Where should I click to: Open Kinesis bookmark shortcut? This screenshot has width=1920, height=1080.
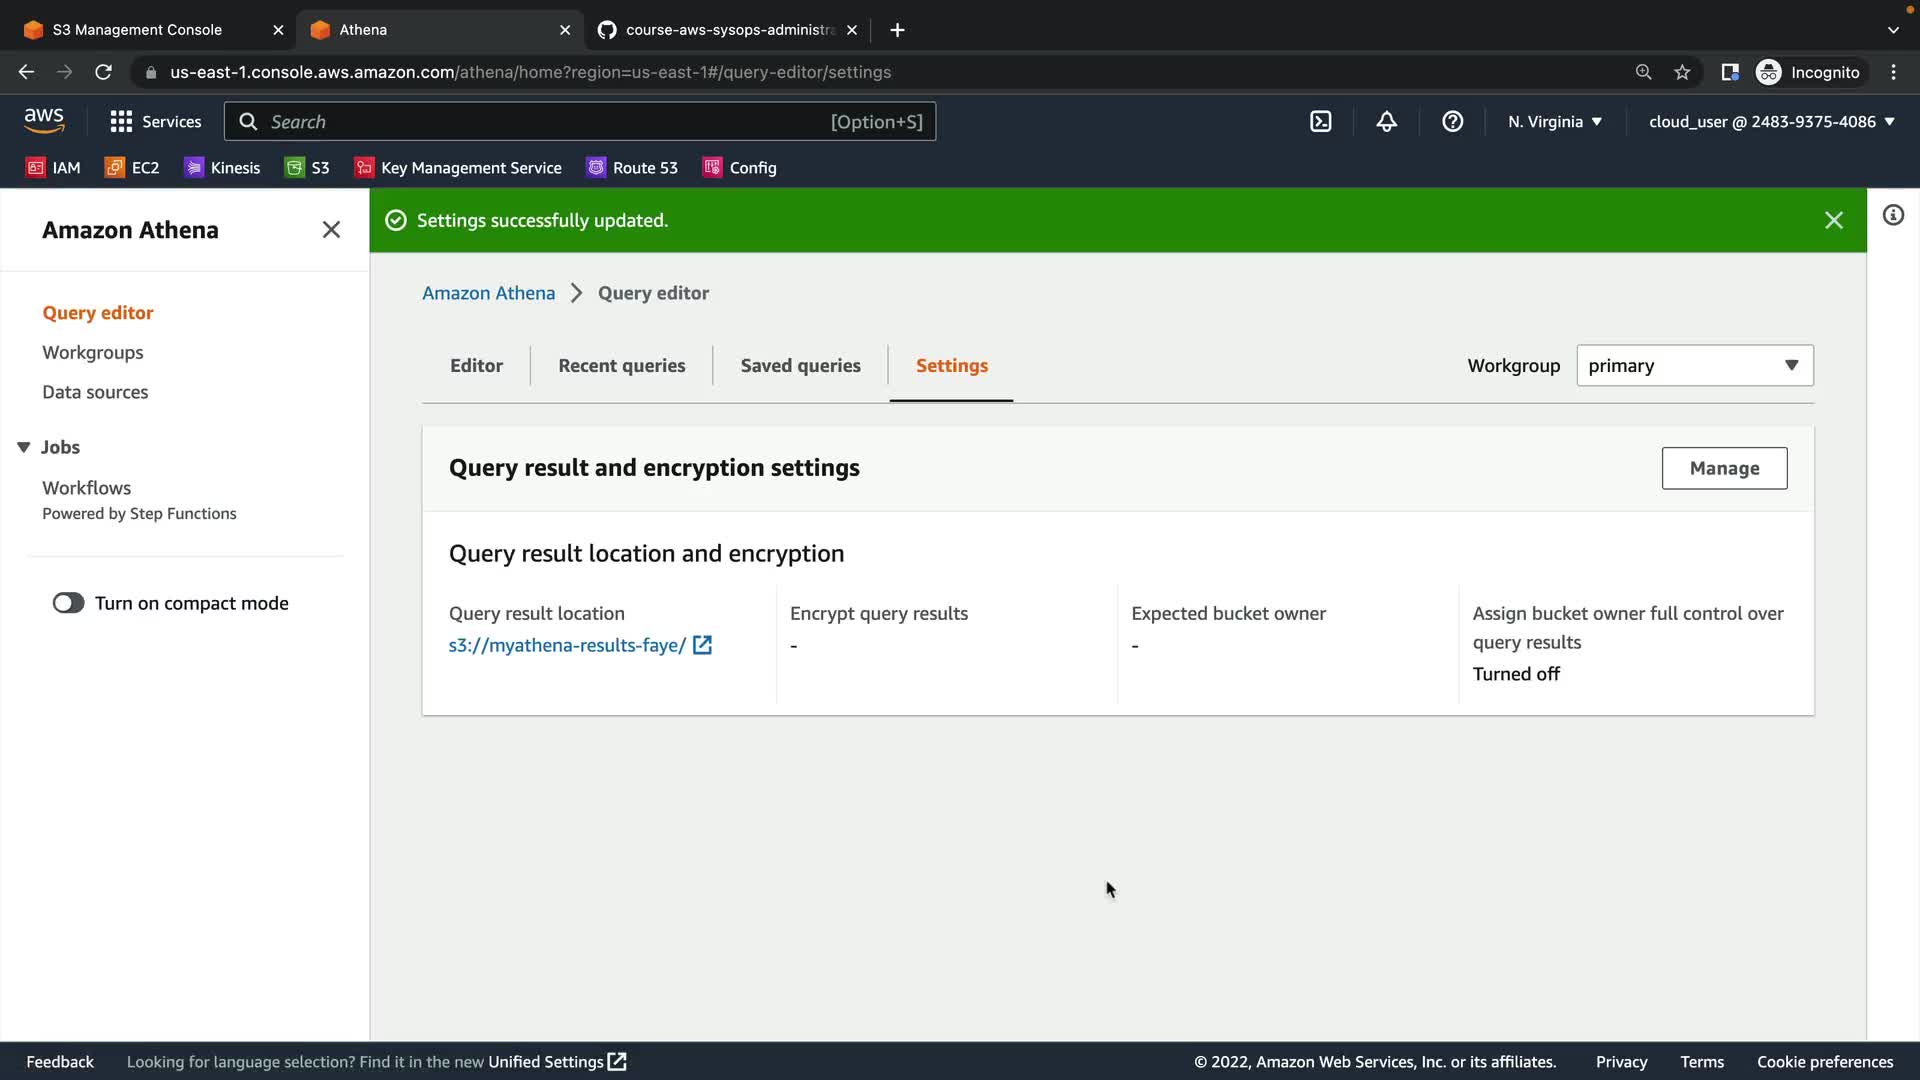[222, 168]
